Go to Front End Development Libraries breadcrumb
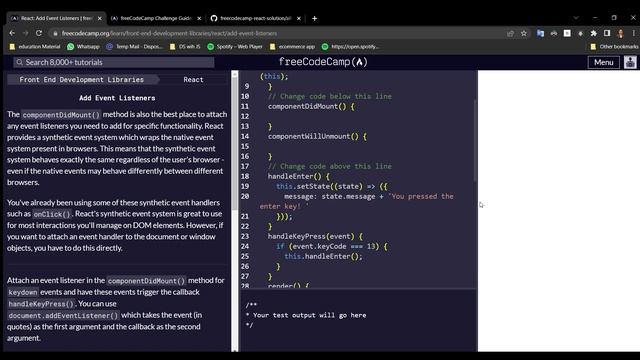This screenshot has width=640, height=360. (82, 80)
